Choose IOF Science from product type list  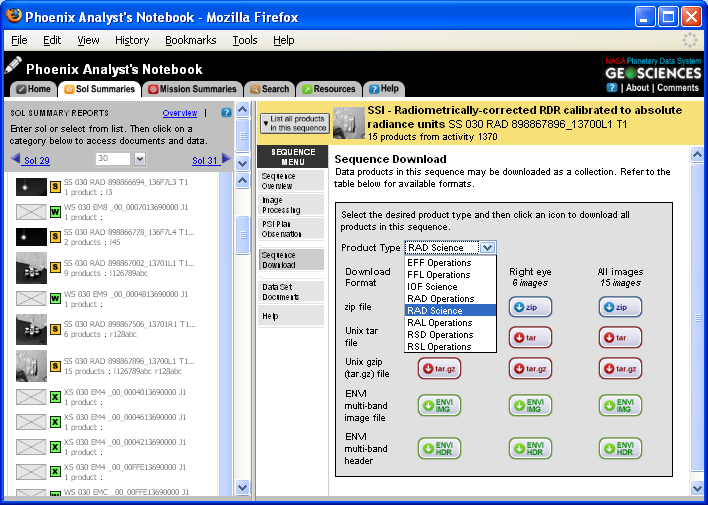[431, 286]
